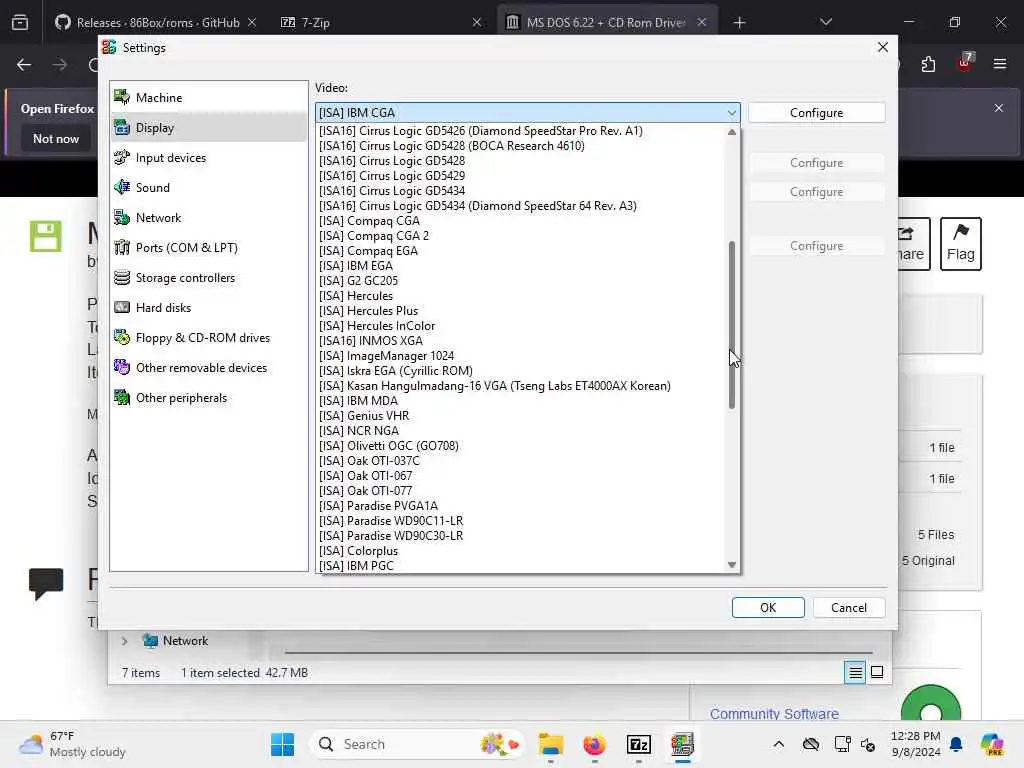Click the list scroll down arrow
Viewport: 1024px width, 768px height.
click(x=731, y=565)
